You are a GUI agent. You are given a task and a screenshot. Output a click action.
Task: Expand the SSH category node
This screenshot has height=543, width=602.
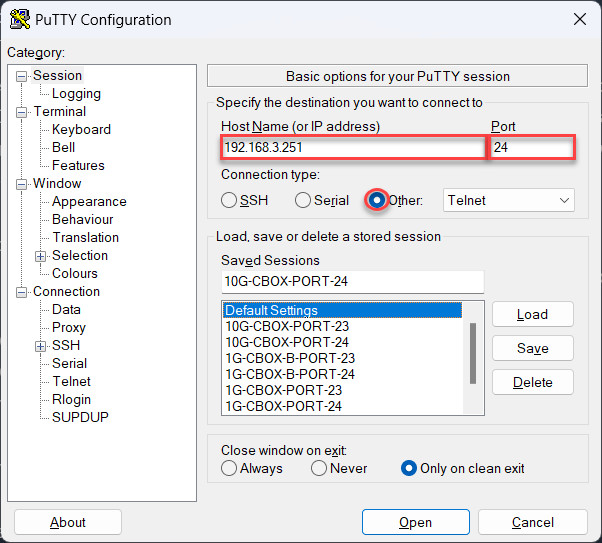(x=41, y=346)
